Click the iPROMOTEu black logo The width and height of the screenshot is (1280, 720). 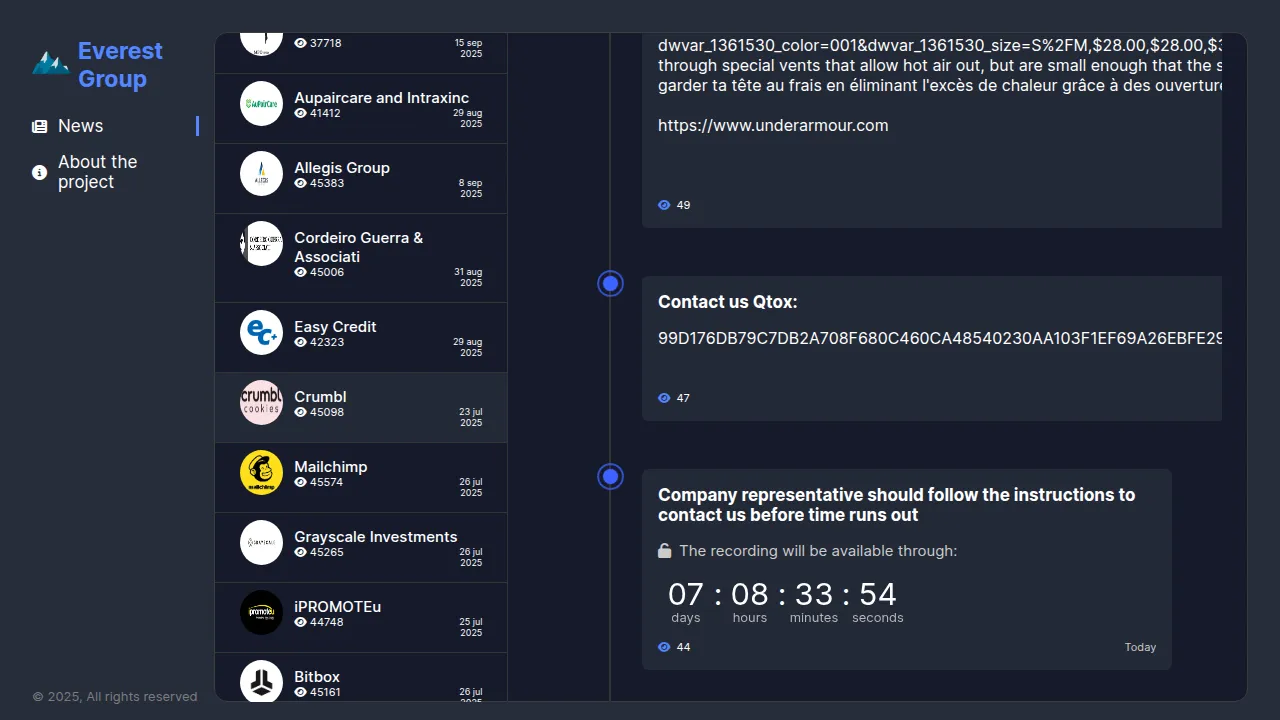click(x=261, y=613)
